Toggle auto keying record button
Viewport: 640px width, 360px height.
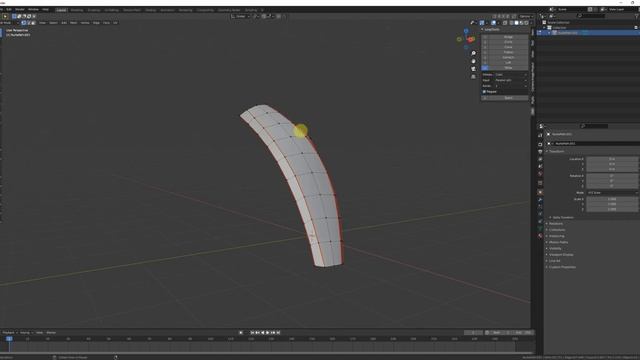click(241, 333)
